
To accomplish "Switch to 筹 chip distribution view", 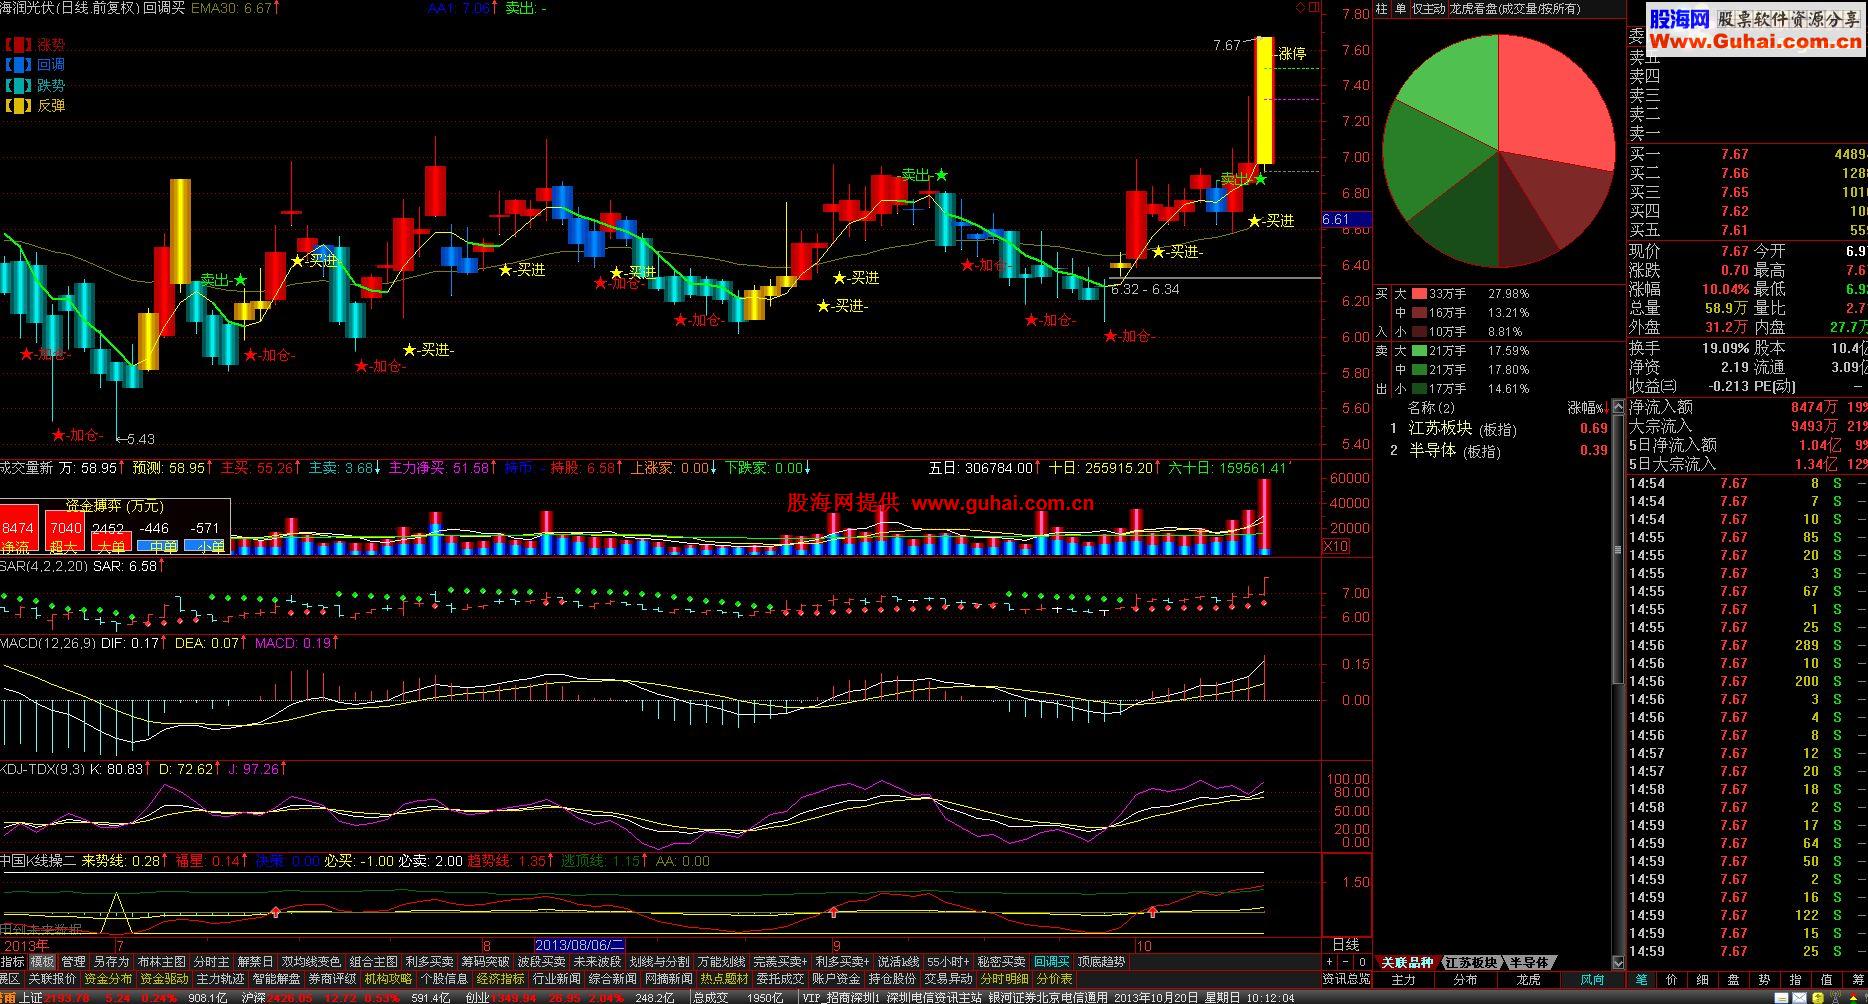I will 1856,980.
